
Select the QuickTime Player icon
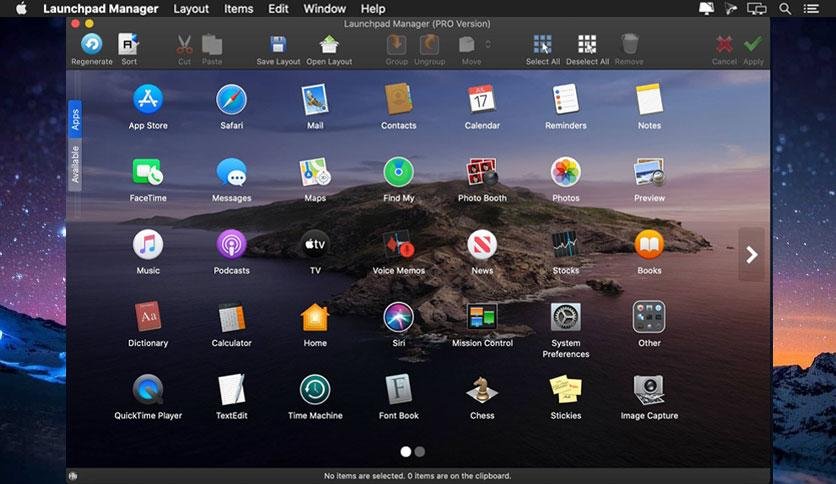(148, 390)
